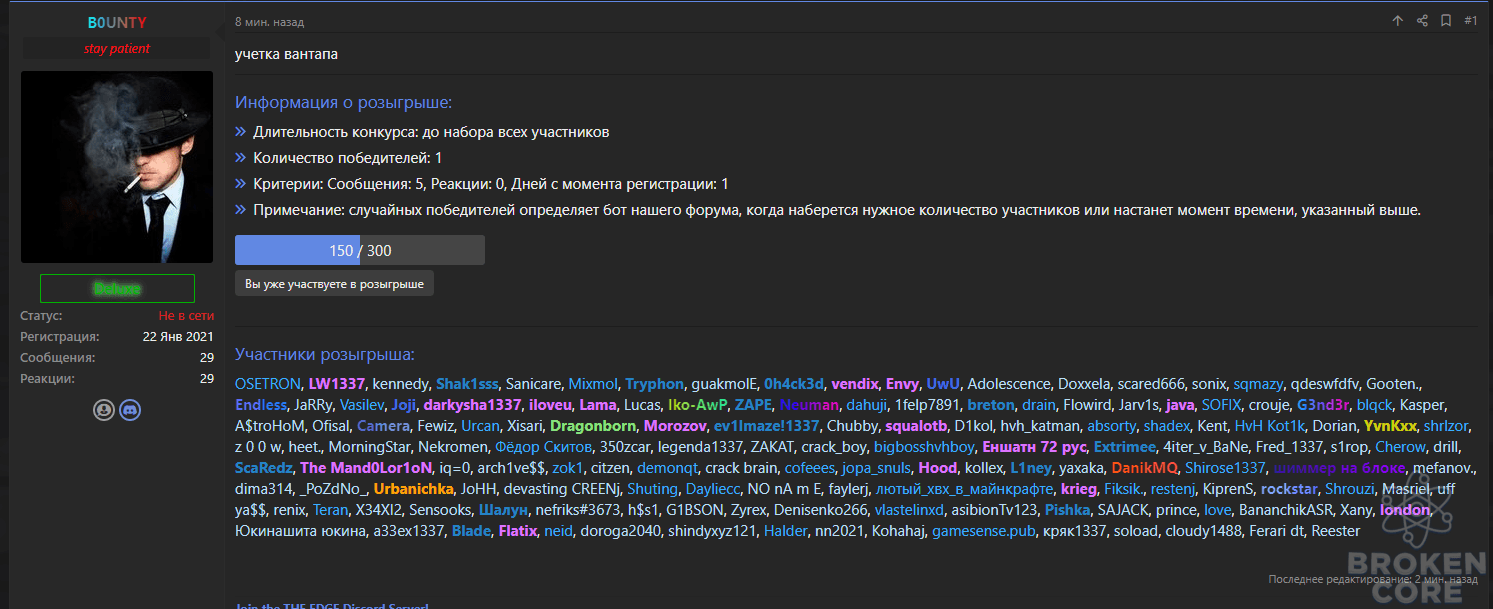Viewport: 1493px width, 609px height.
Task: Click the Neuman participant link
Action: click(809, 405)
